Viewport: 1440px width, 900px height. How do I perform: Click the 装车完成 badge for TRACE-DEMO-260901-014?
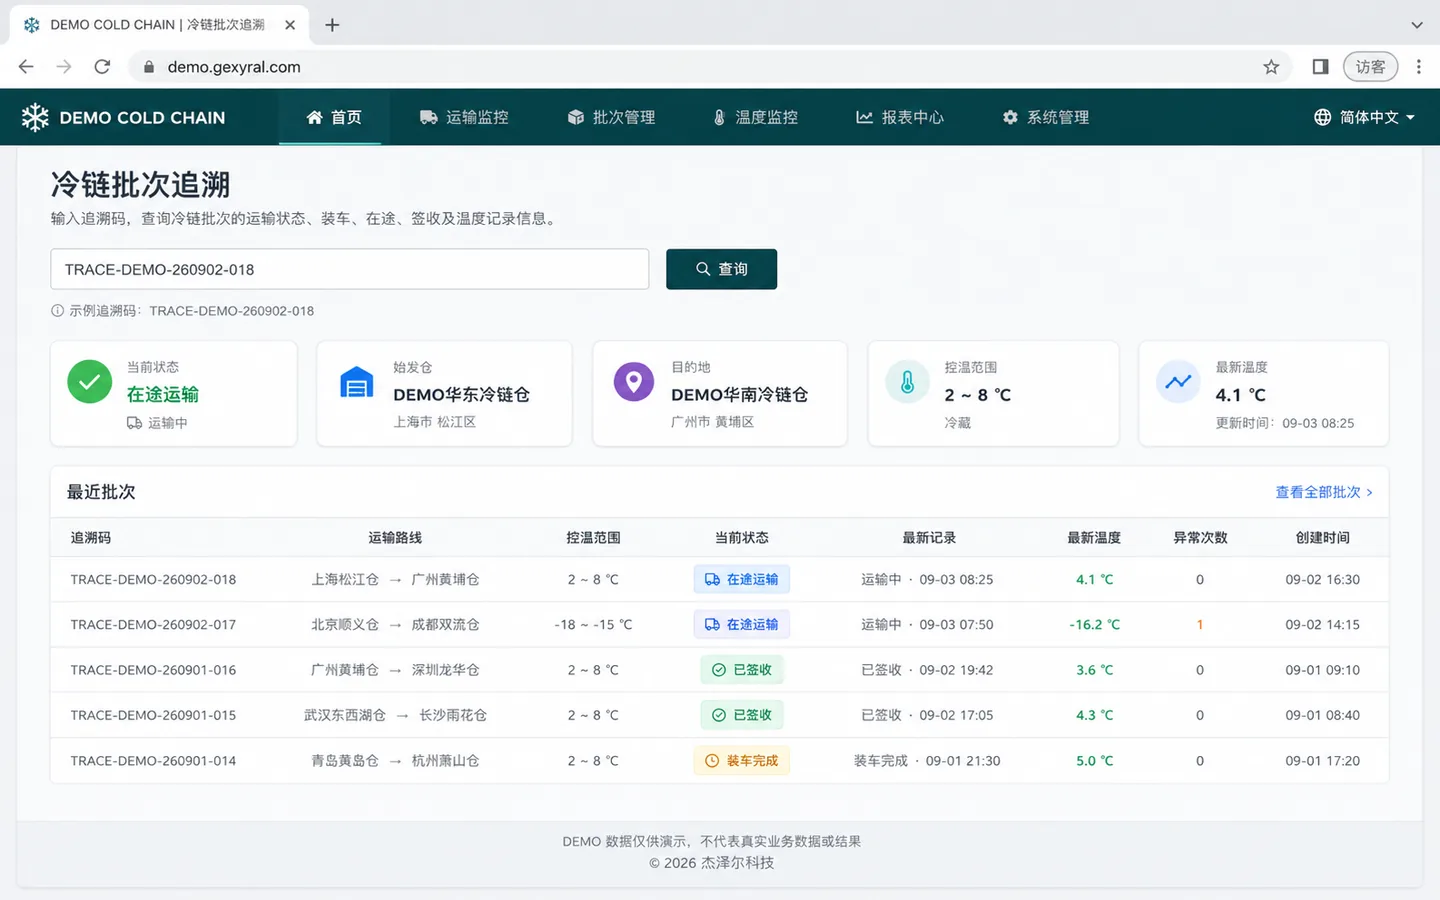[x=741, y=761]
